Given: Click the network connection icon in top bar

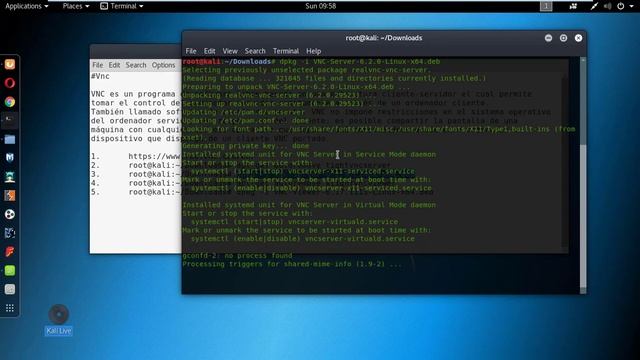Looking at the screenshot, I should tap(594, 6).
